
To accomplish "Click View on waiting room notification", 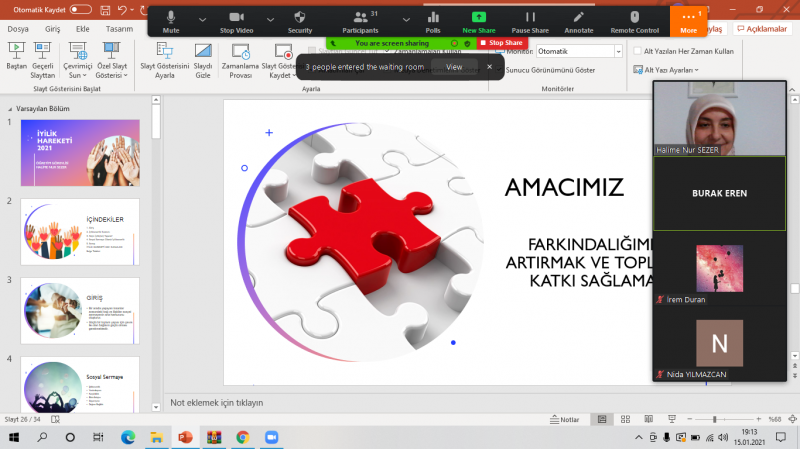I will point(453,67).
